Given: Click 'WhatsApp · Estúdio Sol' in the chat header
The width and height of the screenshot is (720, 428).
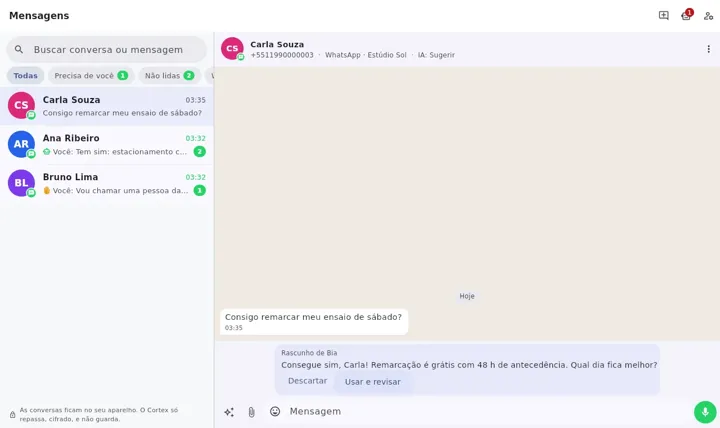Looking at the screenshot, I should (366, 55).
